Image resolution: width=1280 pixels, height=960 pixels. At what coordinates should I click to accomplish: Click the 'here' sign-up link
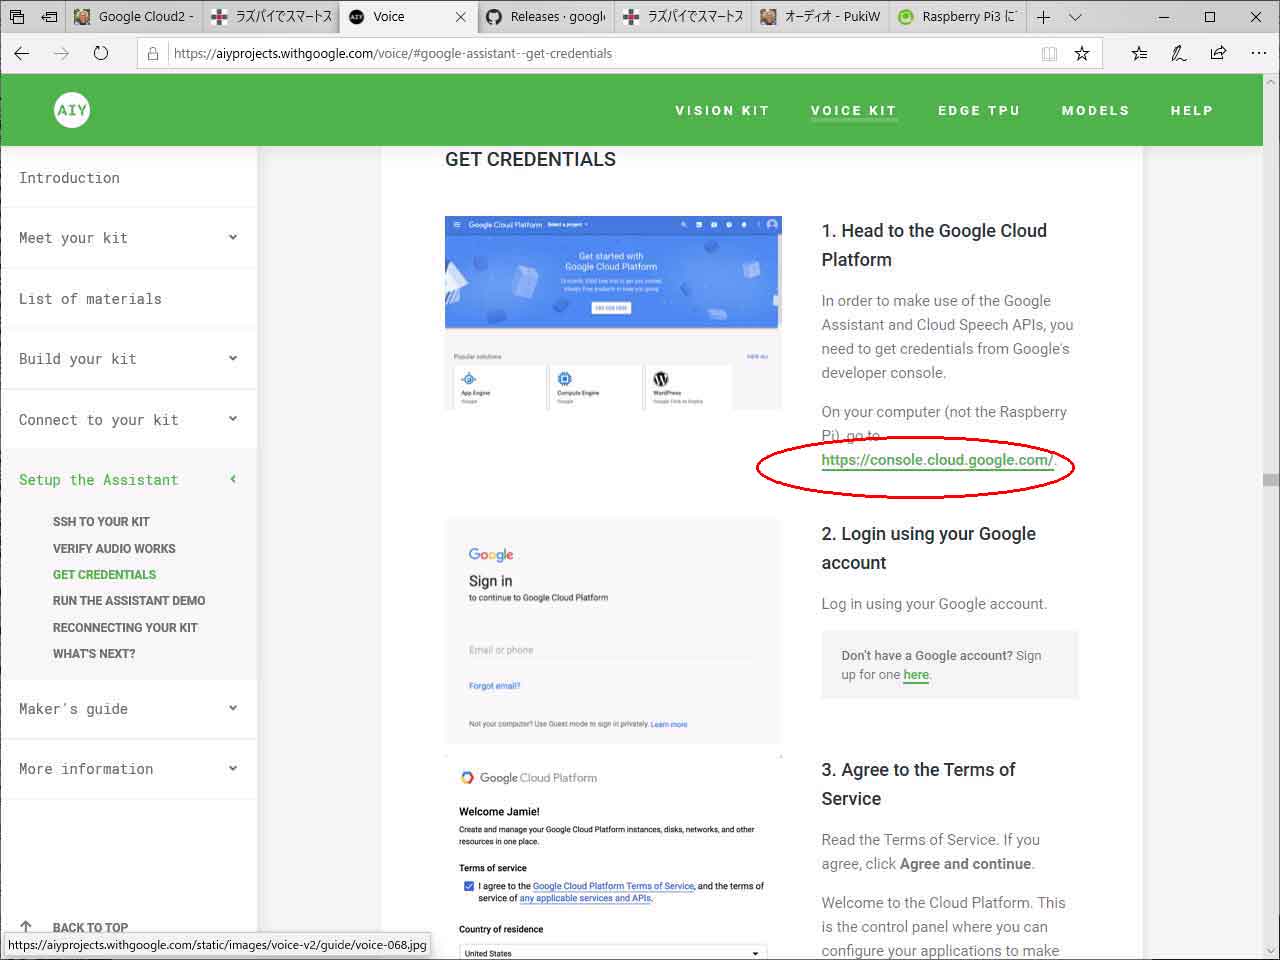click(916, 675)
